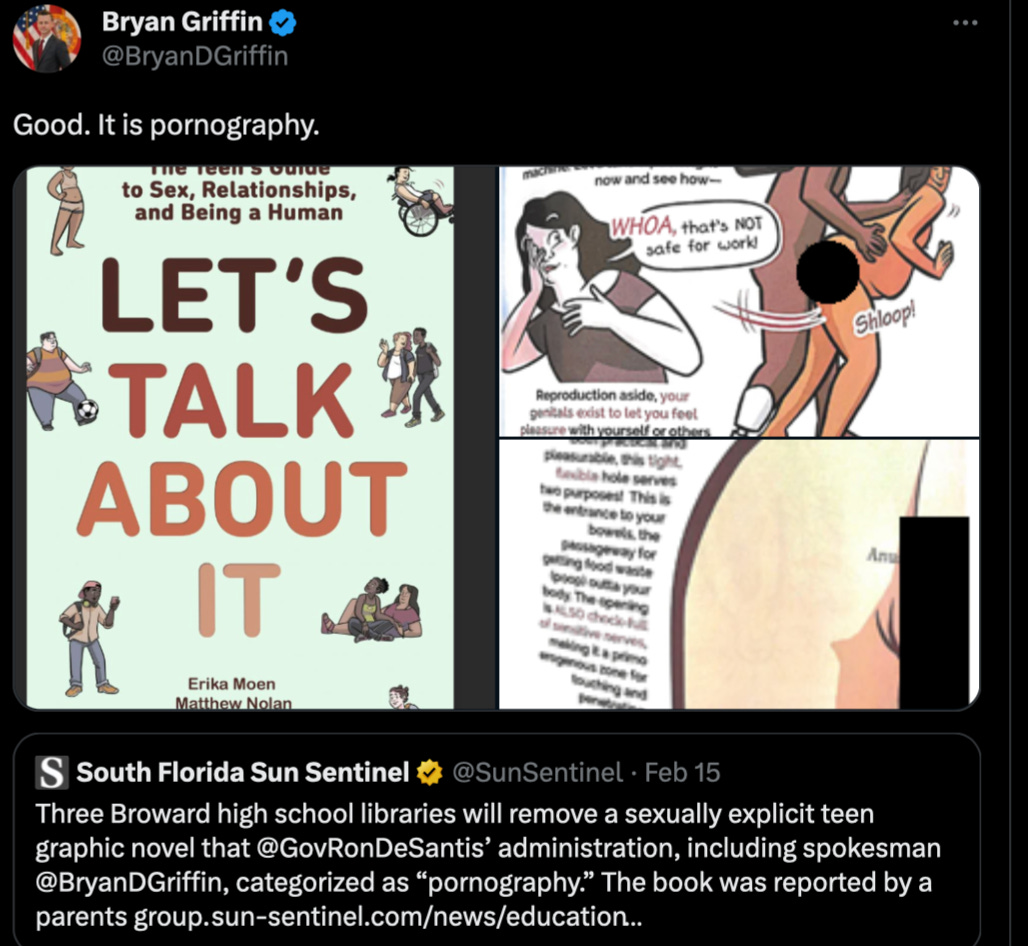The image size is (1028, 946).
Task: Click the Erika Moen author name on cover
Action: coord(231,684)
